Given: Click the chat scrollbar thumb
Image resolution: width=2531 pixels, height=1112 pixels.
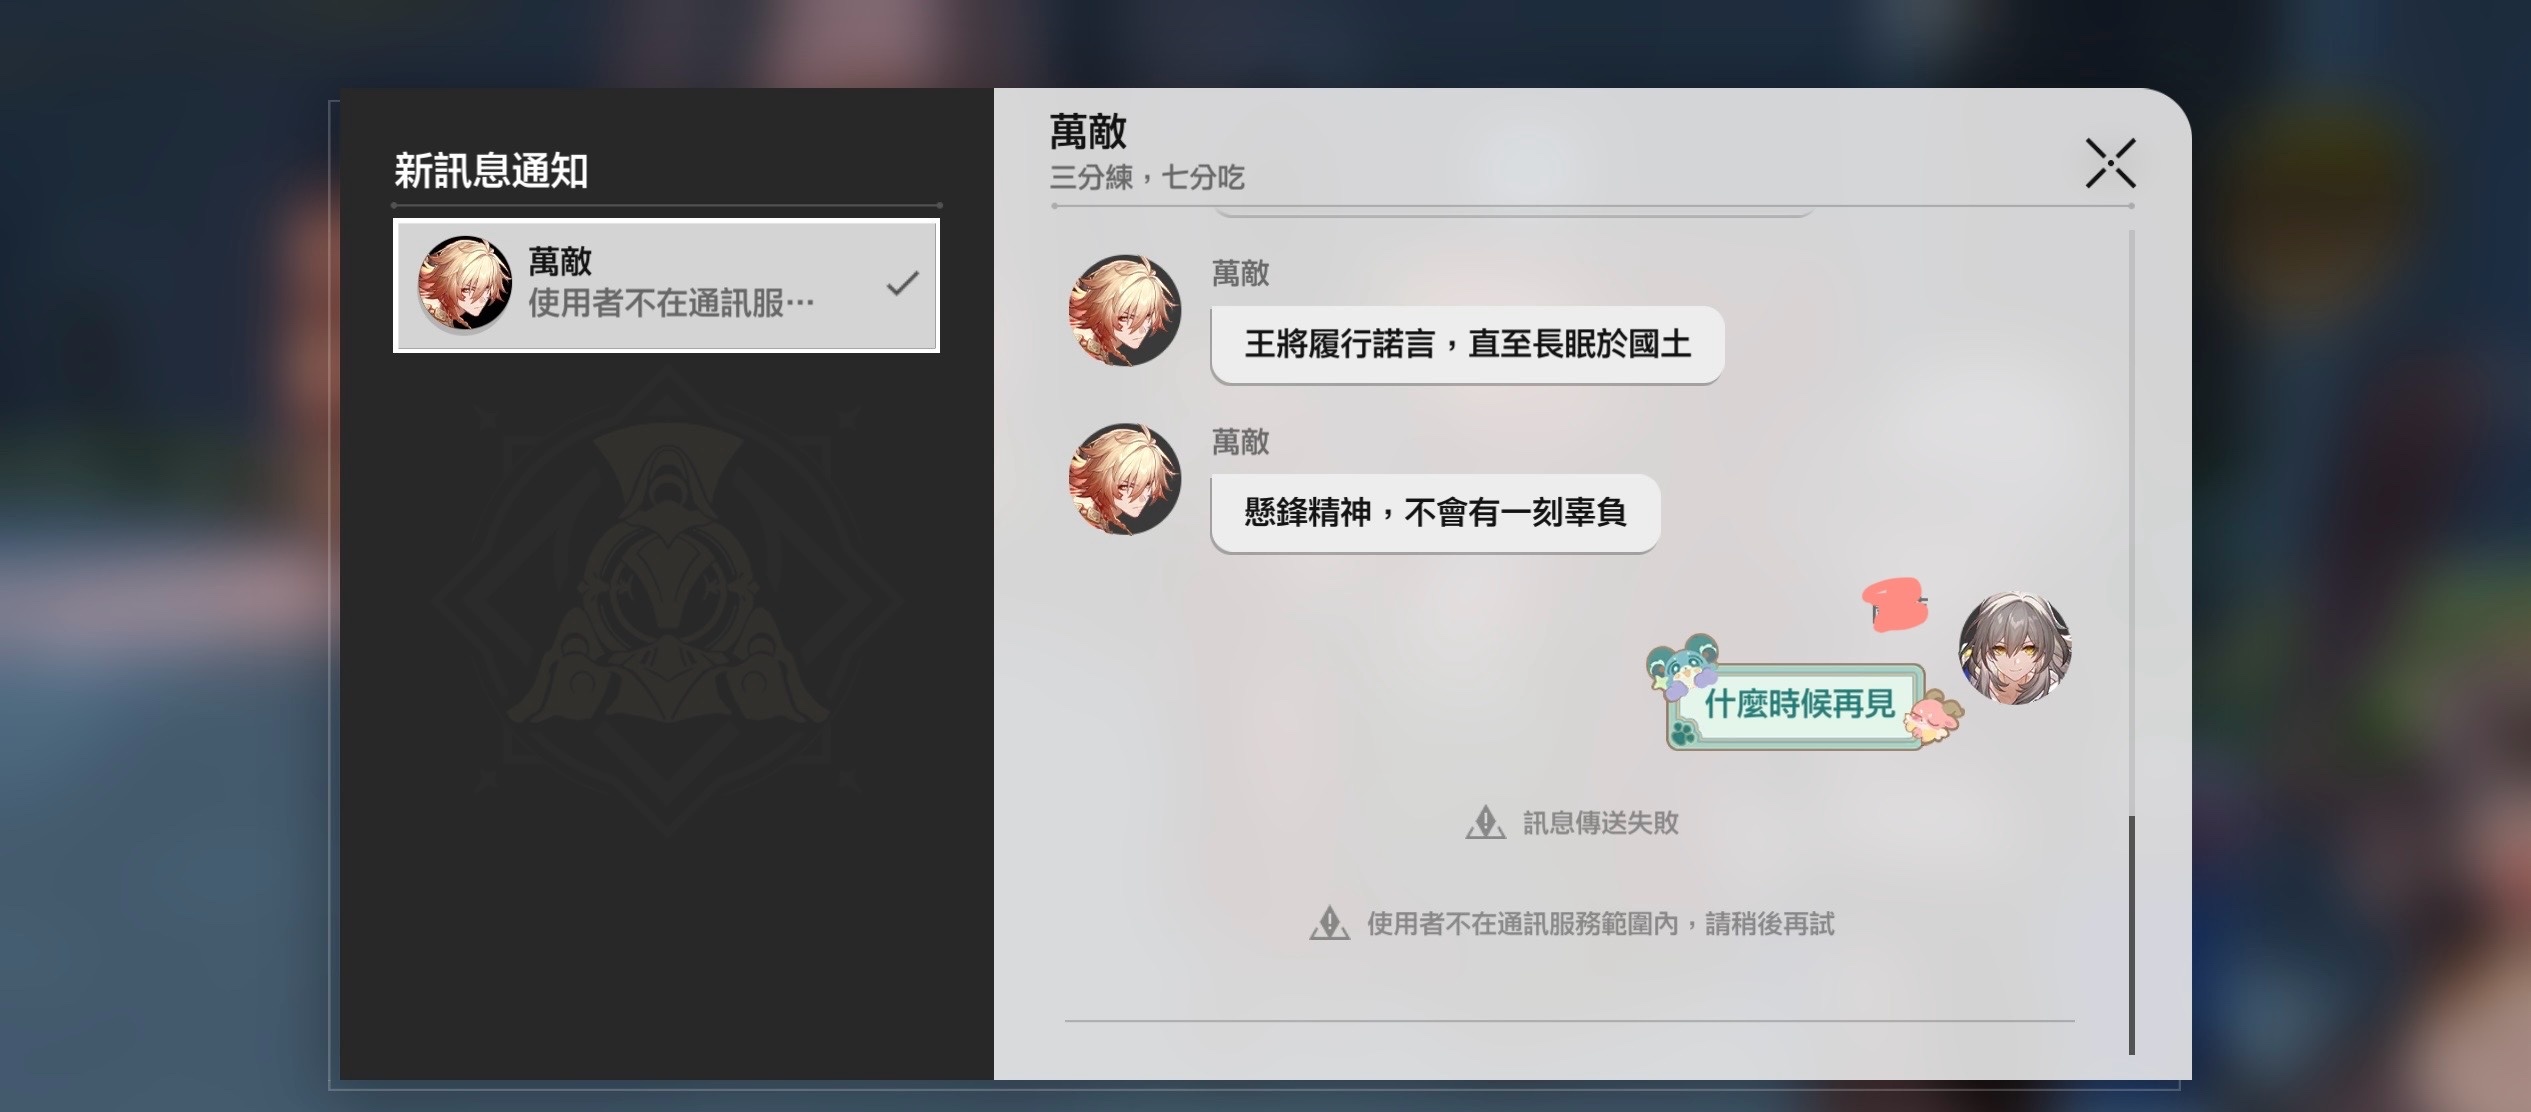Looking at the screenshot, I should coord(2131,935).
